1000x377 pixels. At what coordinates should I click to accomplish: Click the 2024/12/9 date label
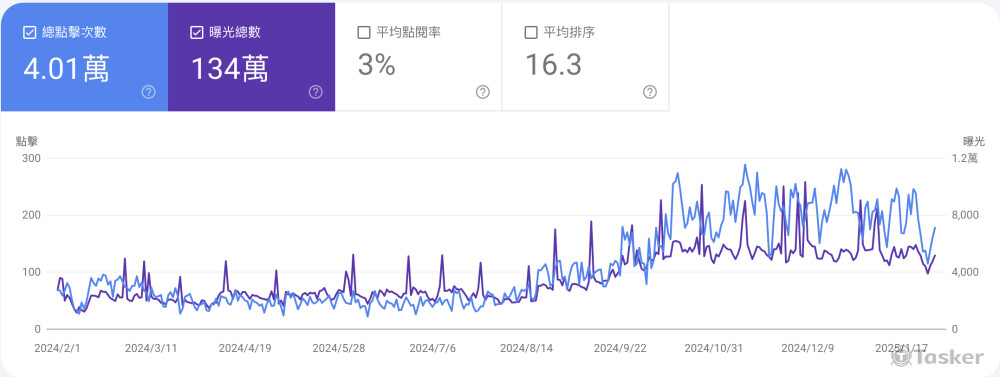pyautogui.click(x=807, y=349)
